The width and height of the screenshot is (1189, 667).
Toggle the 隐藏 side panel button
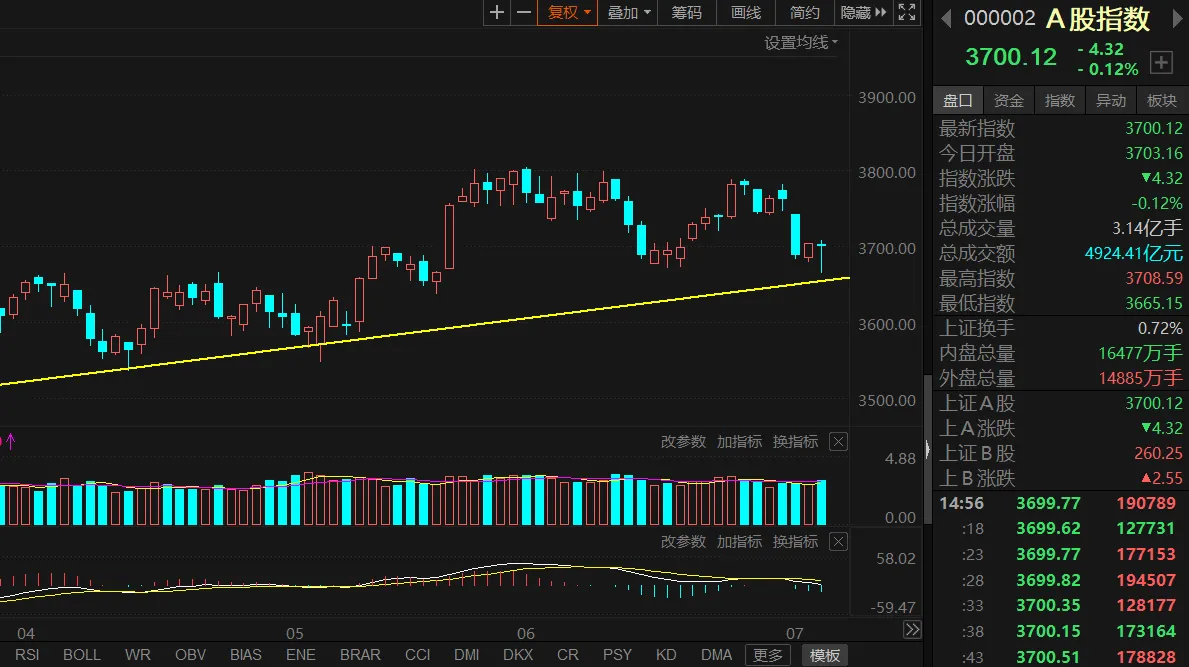pos(863,13)
